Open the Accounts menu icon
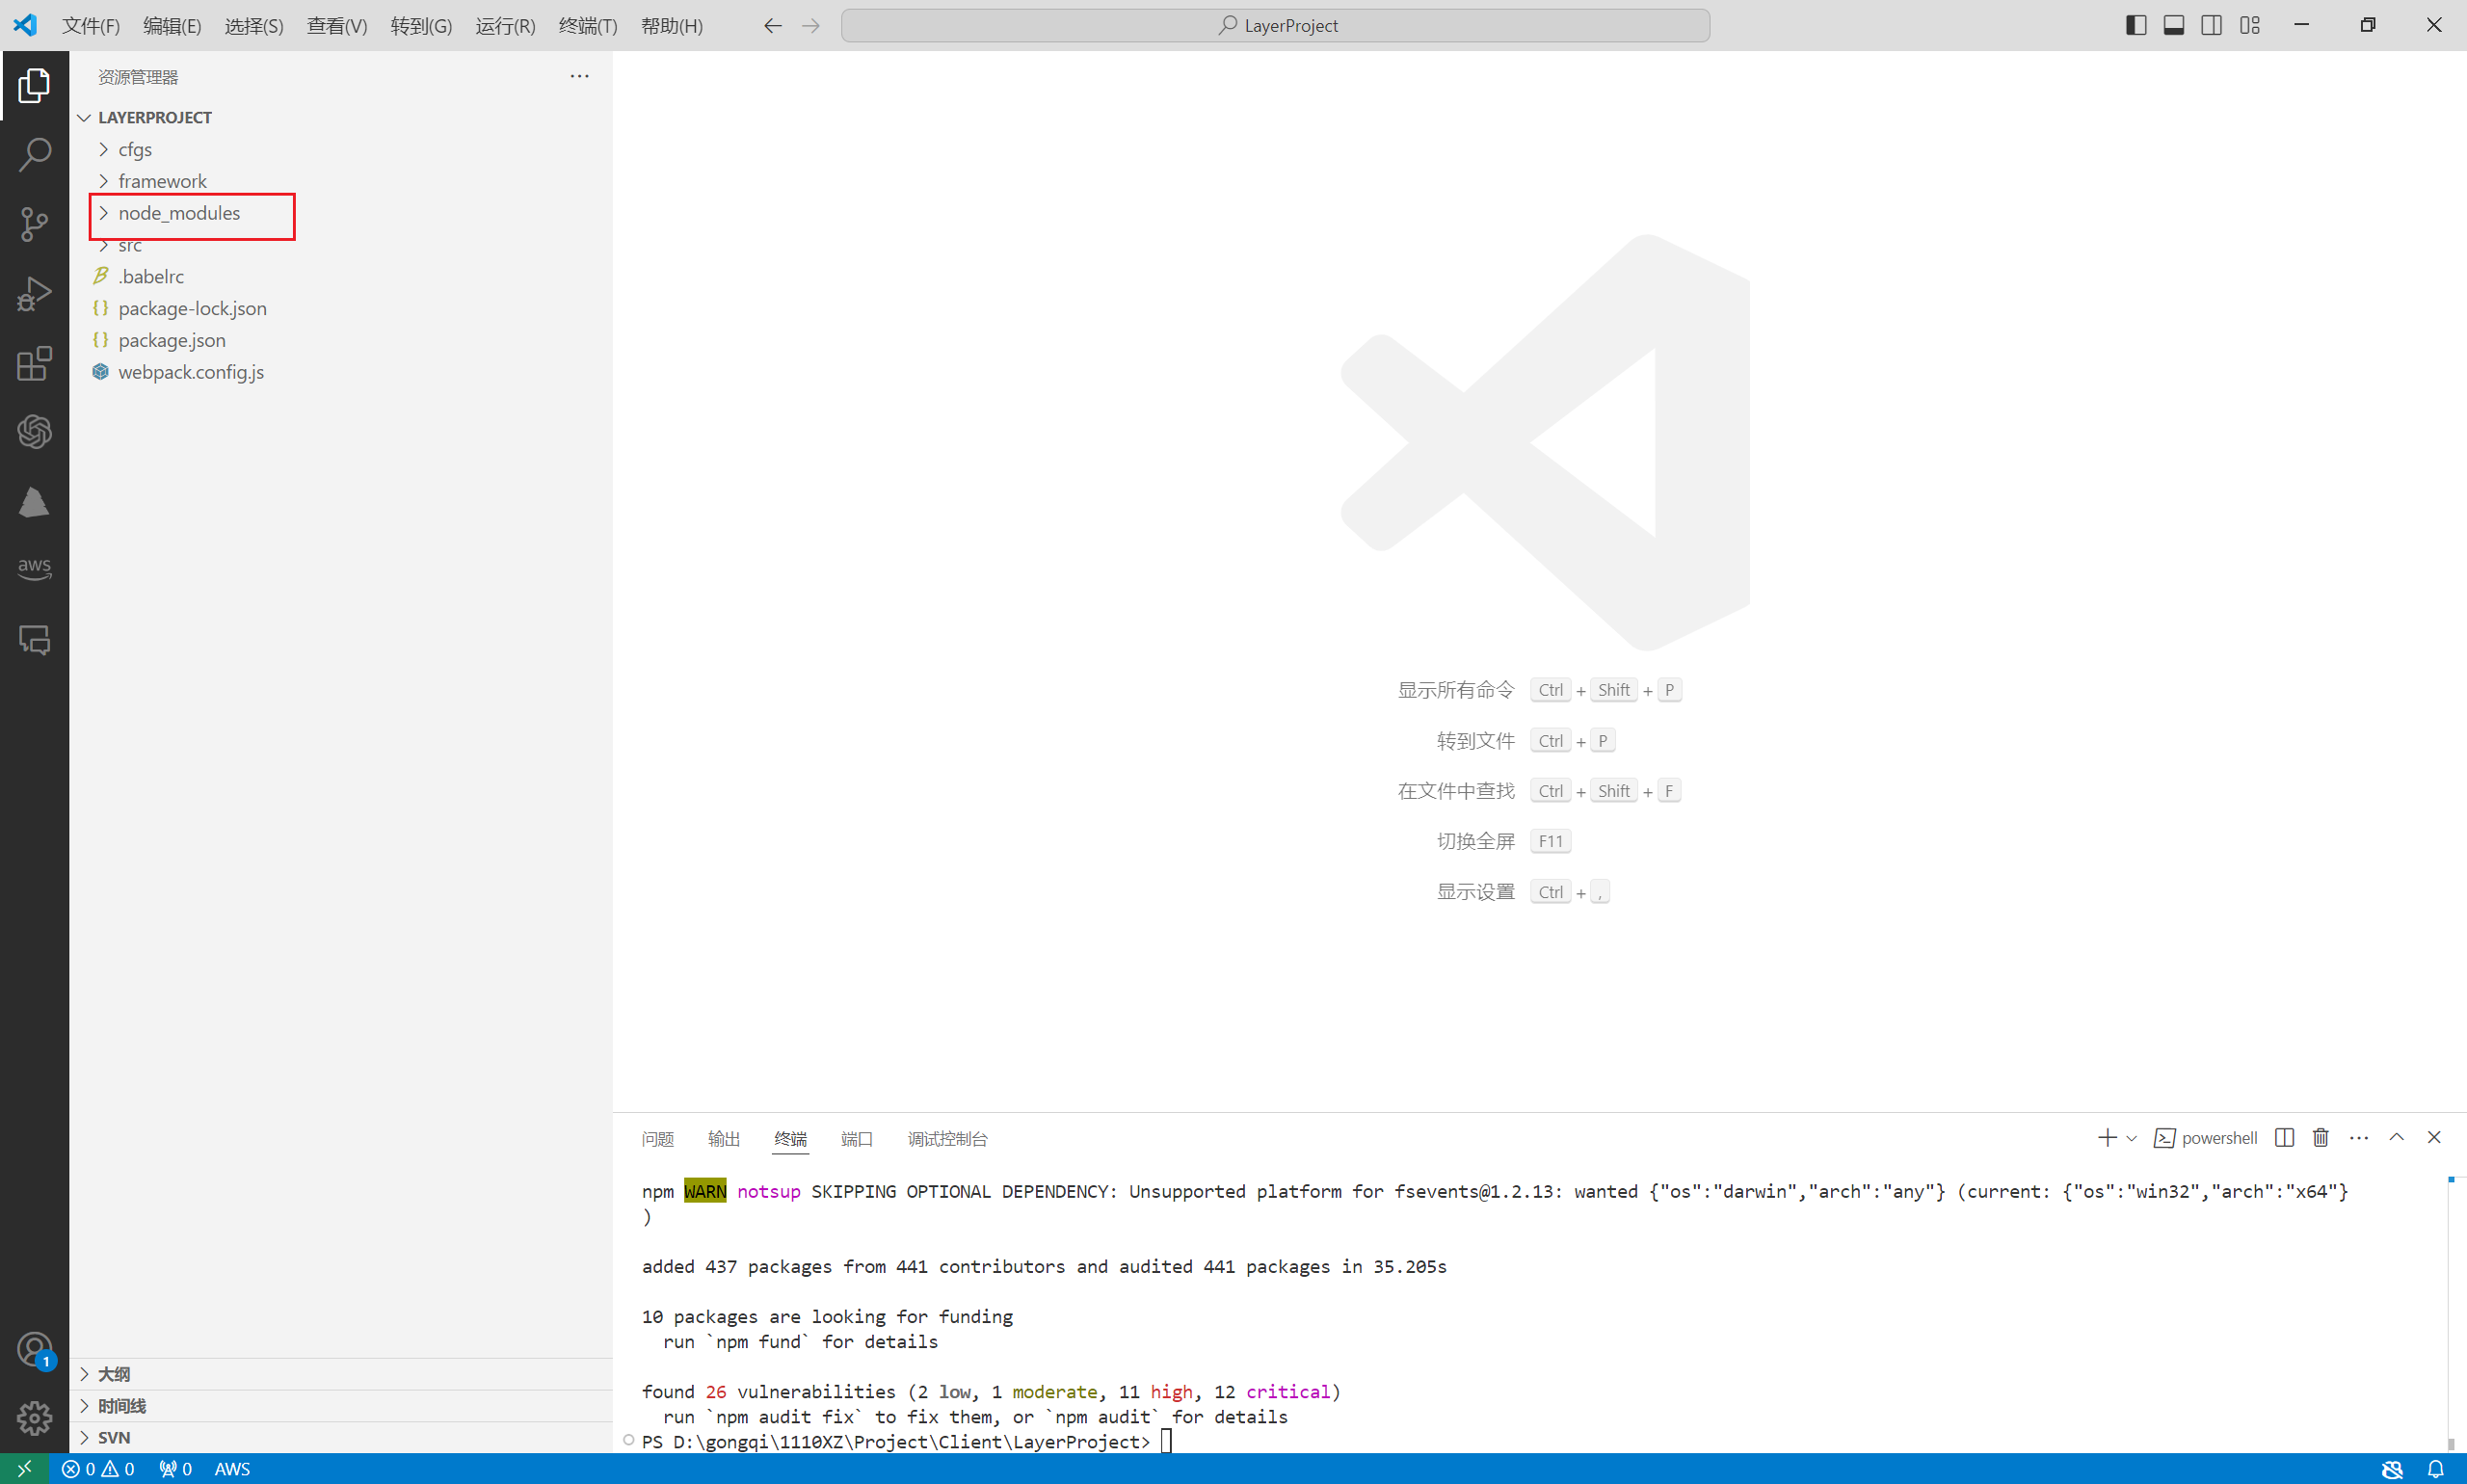2467x1484 pixels. pos(34,1350)
